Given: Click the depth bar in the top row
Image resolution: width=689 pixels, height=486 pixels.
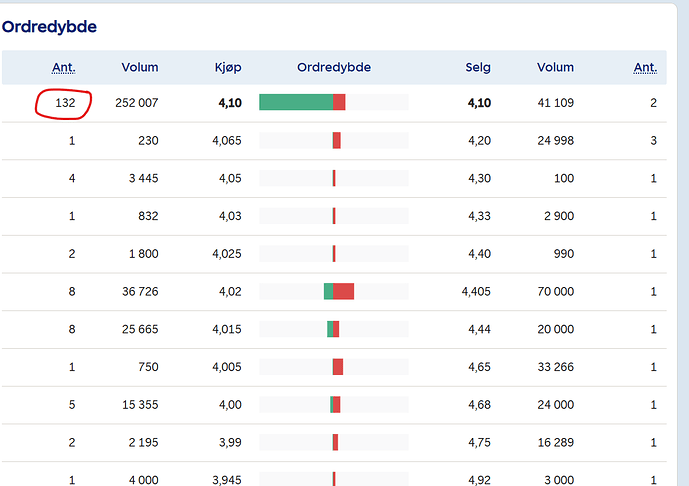Looking at the screenshot, I should (302, 102).
